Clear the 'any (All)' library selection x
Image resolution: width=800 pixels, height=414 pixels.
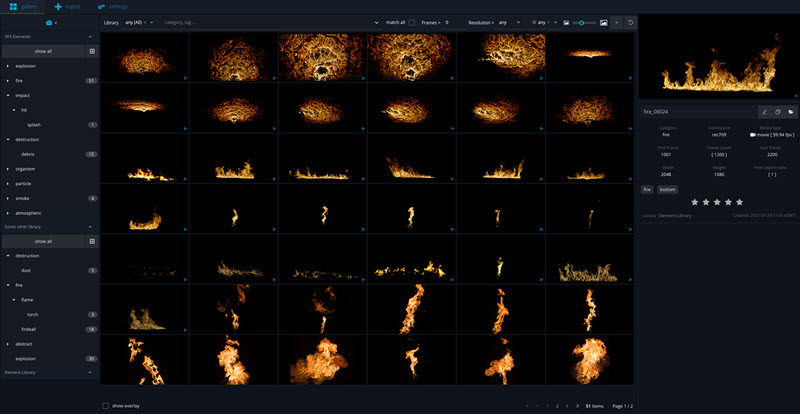pos(145,22)
